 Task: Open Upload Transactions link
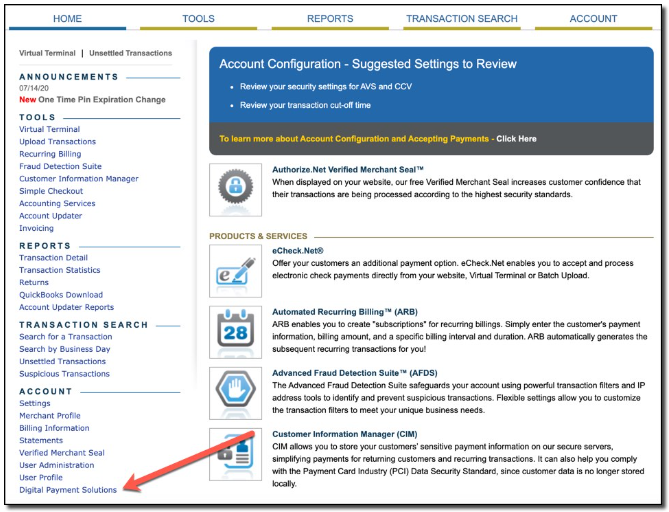pos(58,142)
